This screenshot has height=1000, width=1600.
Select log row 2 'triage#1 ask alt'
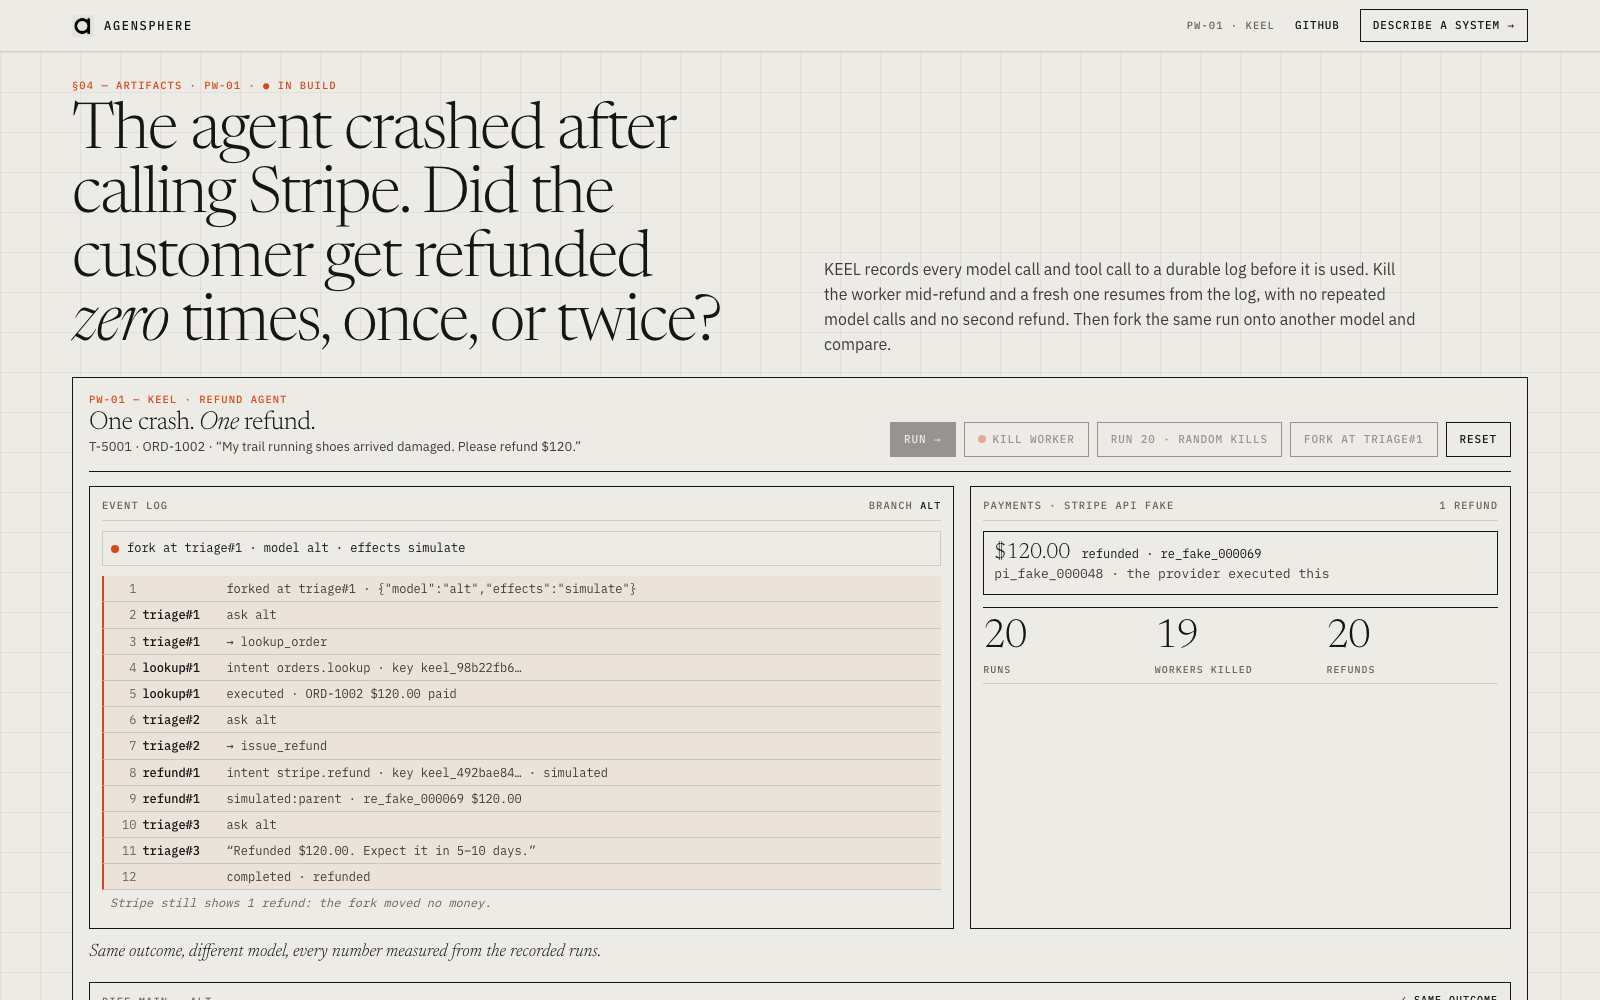[521, 615]
